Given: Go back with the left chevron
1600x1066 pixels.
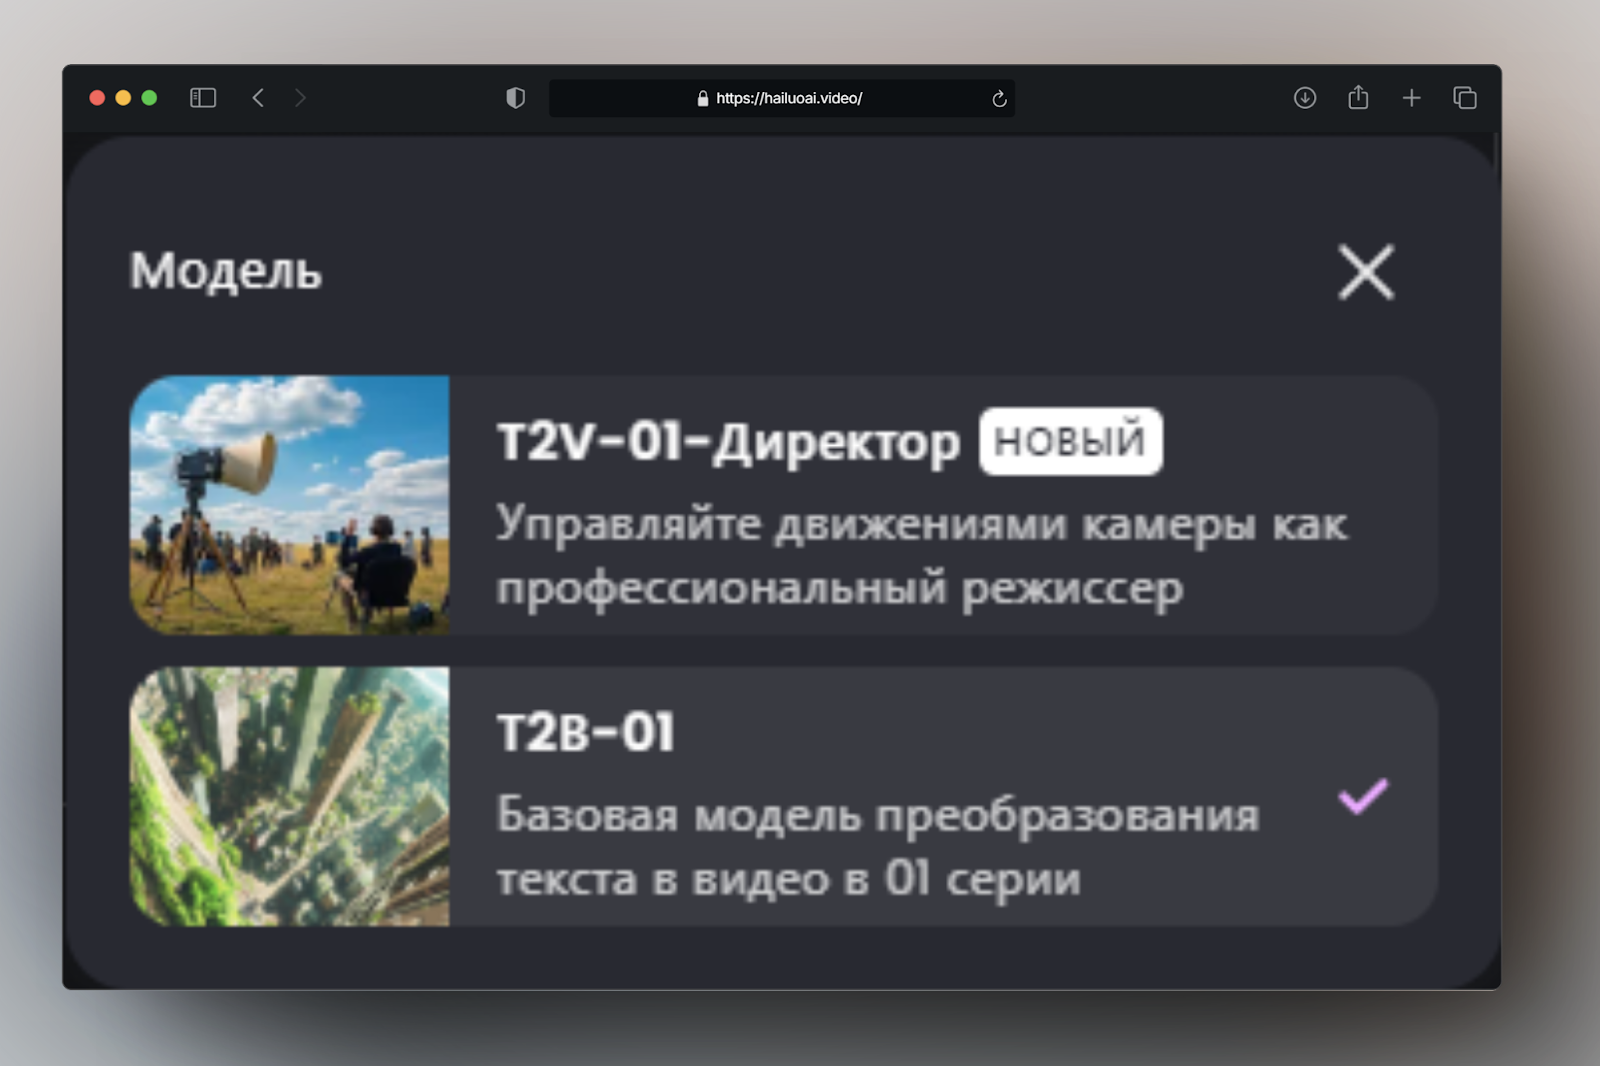Looking at the screenshot, I should click(258, 98).
